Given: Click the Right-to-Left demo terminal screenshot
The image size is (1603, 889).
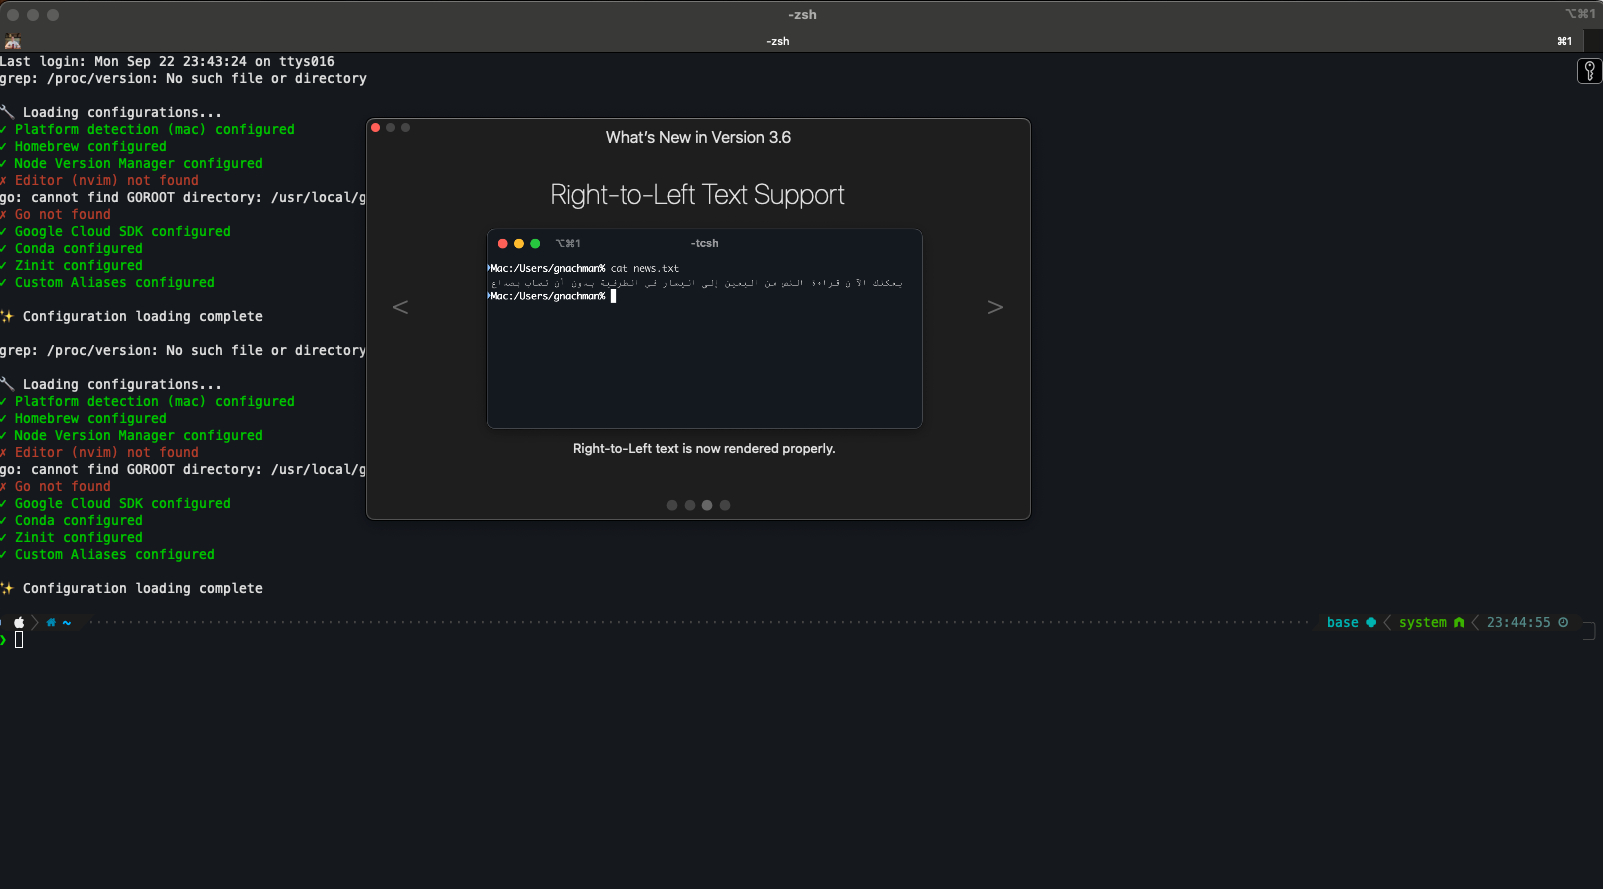Looking at the screenshot, I should (x=704, y=328).
